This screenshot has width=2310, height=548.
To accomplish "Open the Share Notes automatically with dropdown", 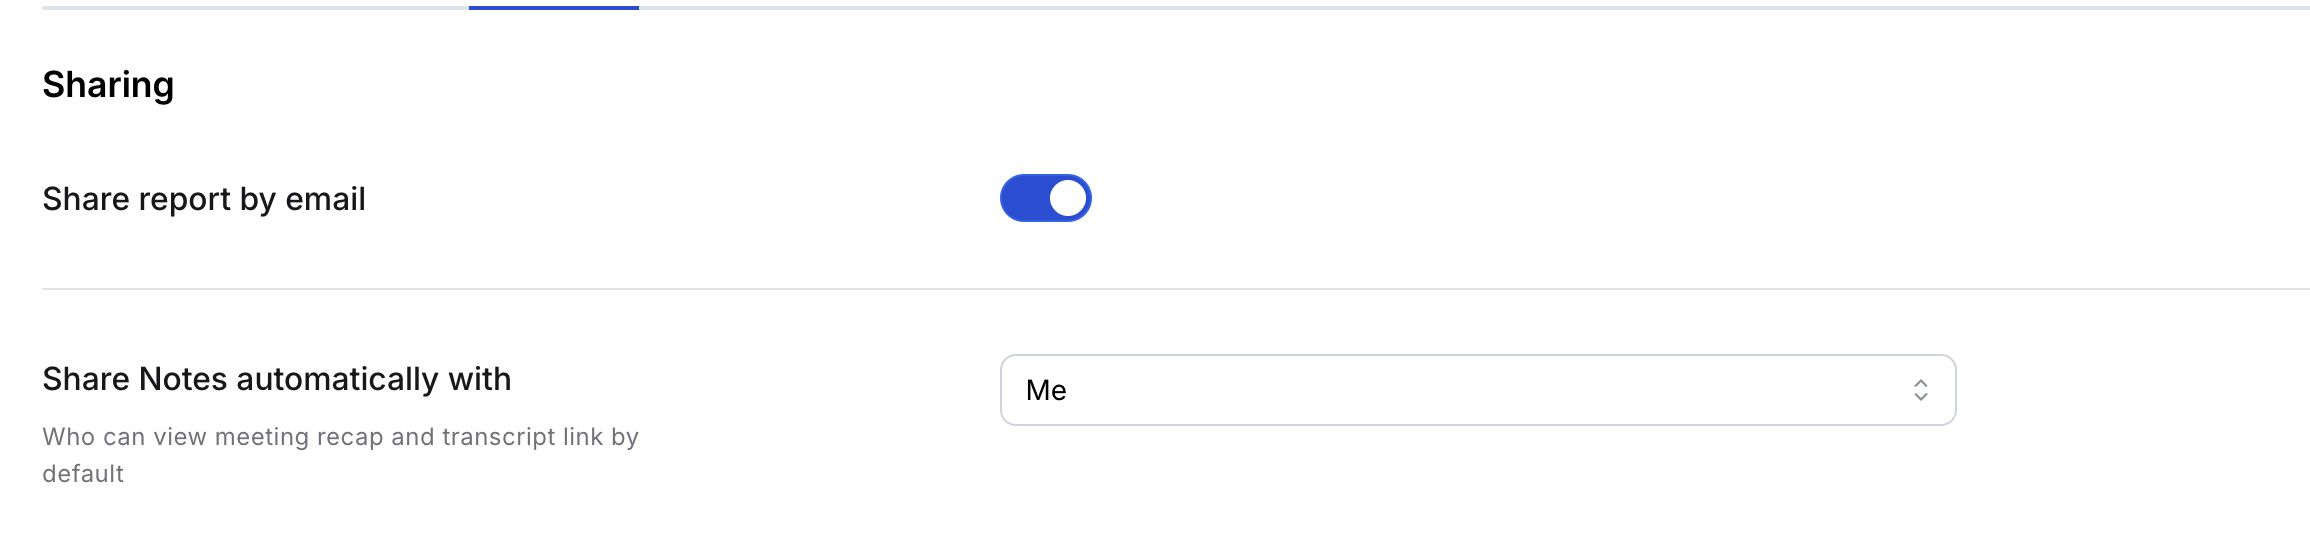I will 1477,390.
